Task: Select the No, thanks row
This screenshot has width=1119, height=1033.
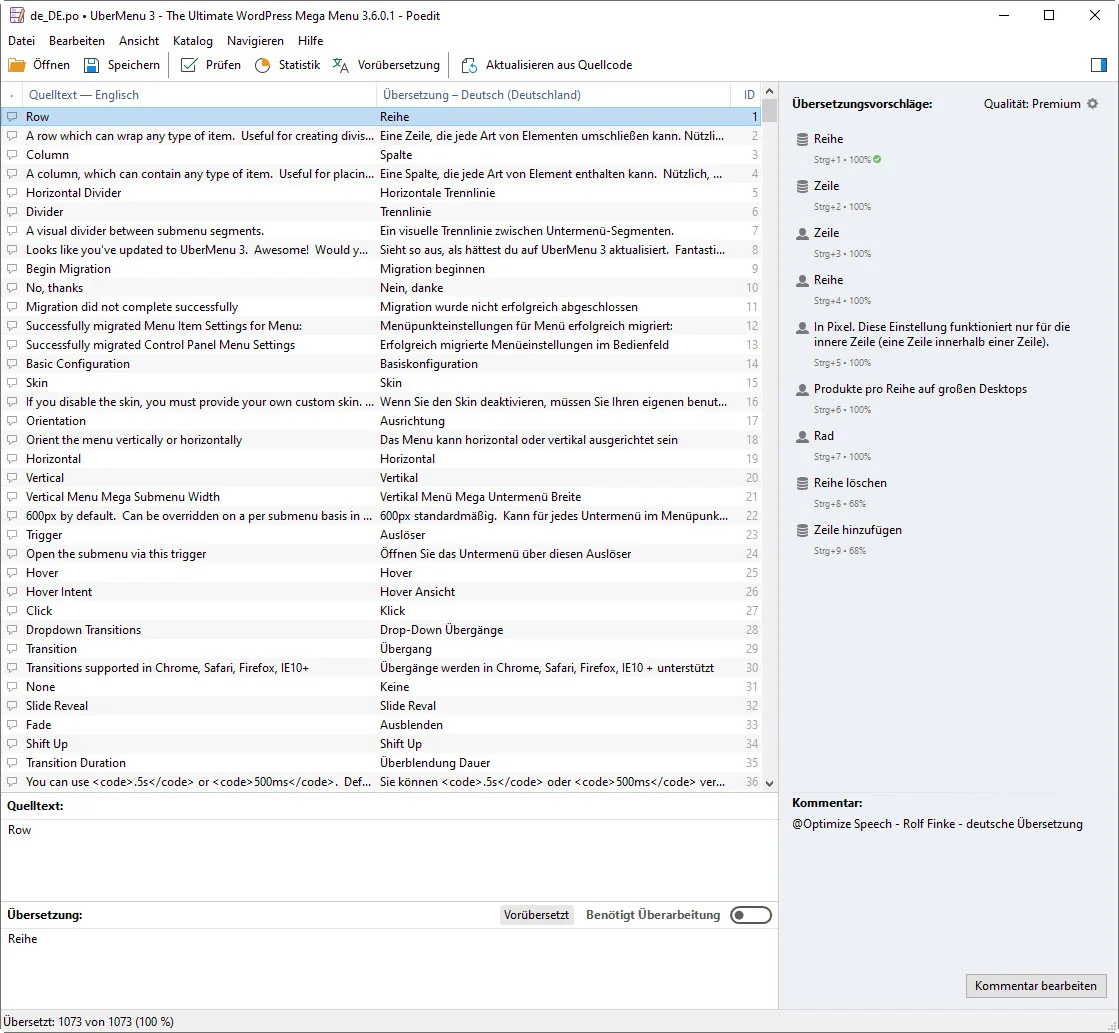Action: (381, 288)
